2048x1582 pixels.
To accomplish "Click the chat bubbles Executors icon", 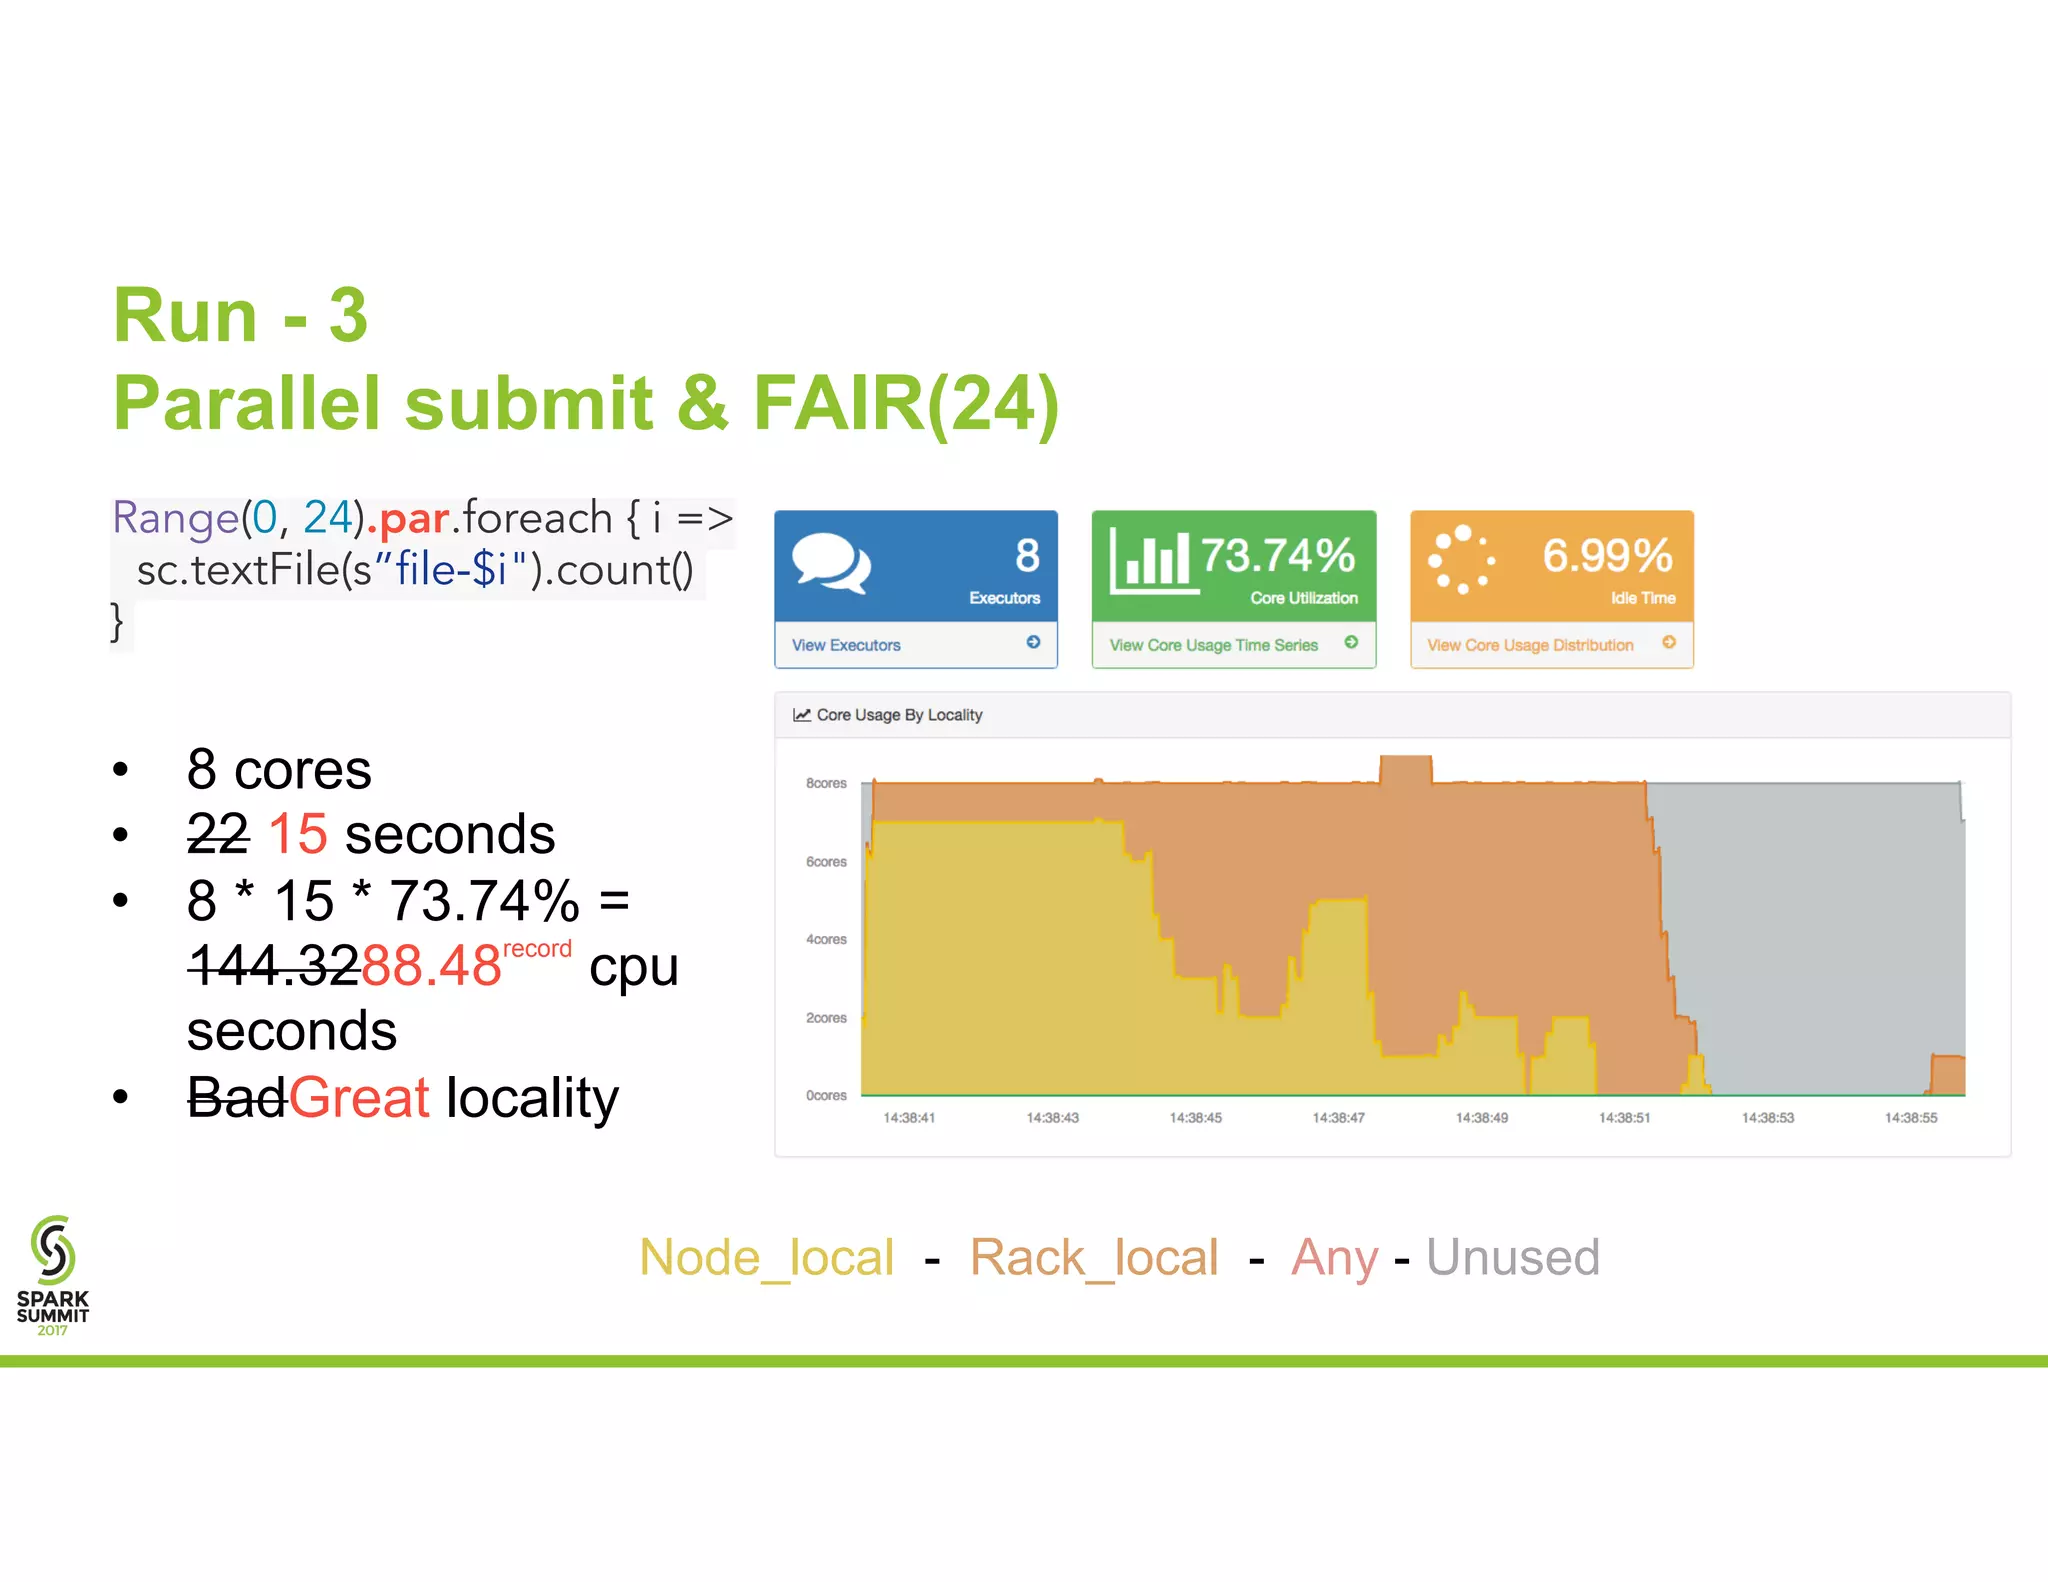I will tap(831, 563).
